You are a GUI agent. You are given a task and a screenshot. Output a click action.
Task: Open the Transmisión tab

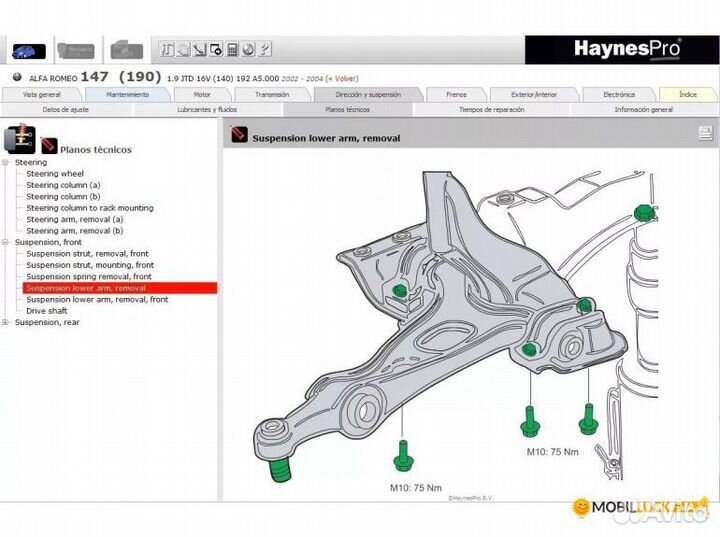point(272,95)
